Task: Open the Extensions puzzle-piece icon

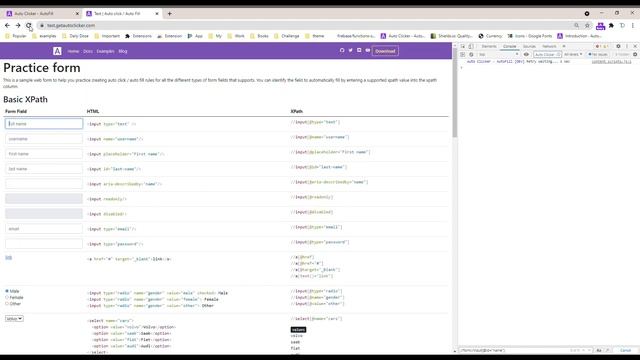Action: pyautogui.click(x=611, y=25)
